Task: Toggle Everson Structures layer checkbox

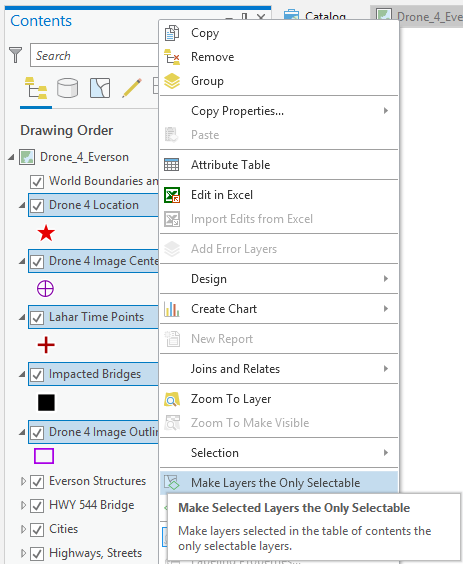Action: 37,482
